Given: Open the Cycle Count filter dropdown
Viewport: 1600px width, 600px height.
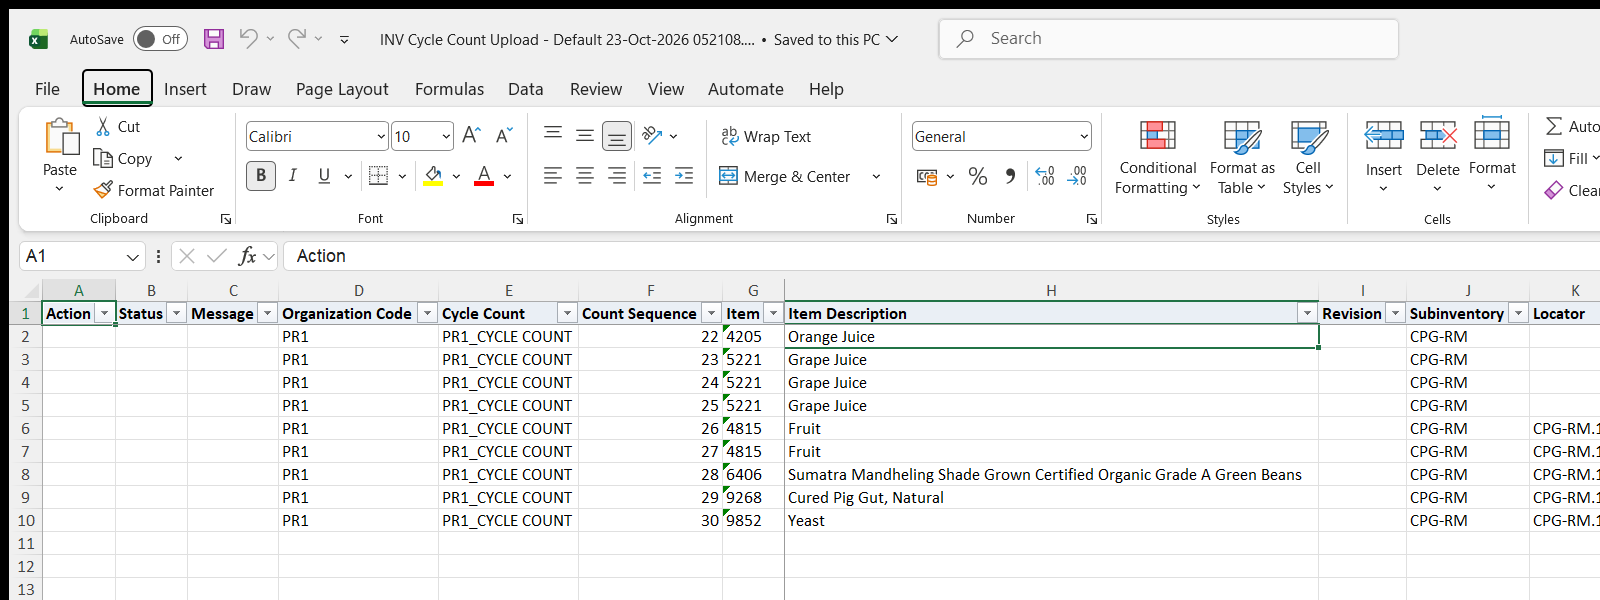Looking at the screenshot, I should pyautogui.click(x=567, y=314).
